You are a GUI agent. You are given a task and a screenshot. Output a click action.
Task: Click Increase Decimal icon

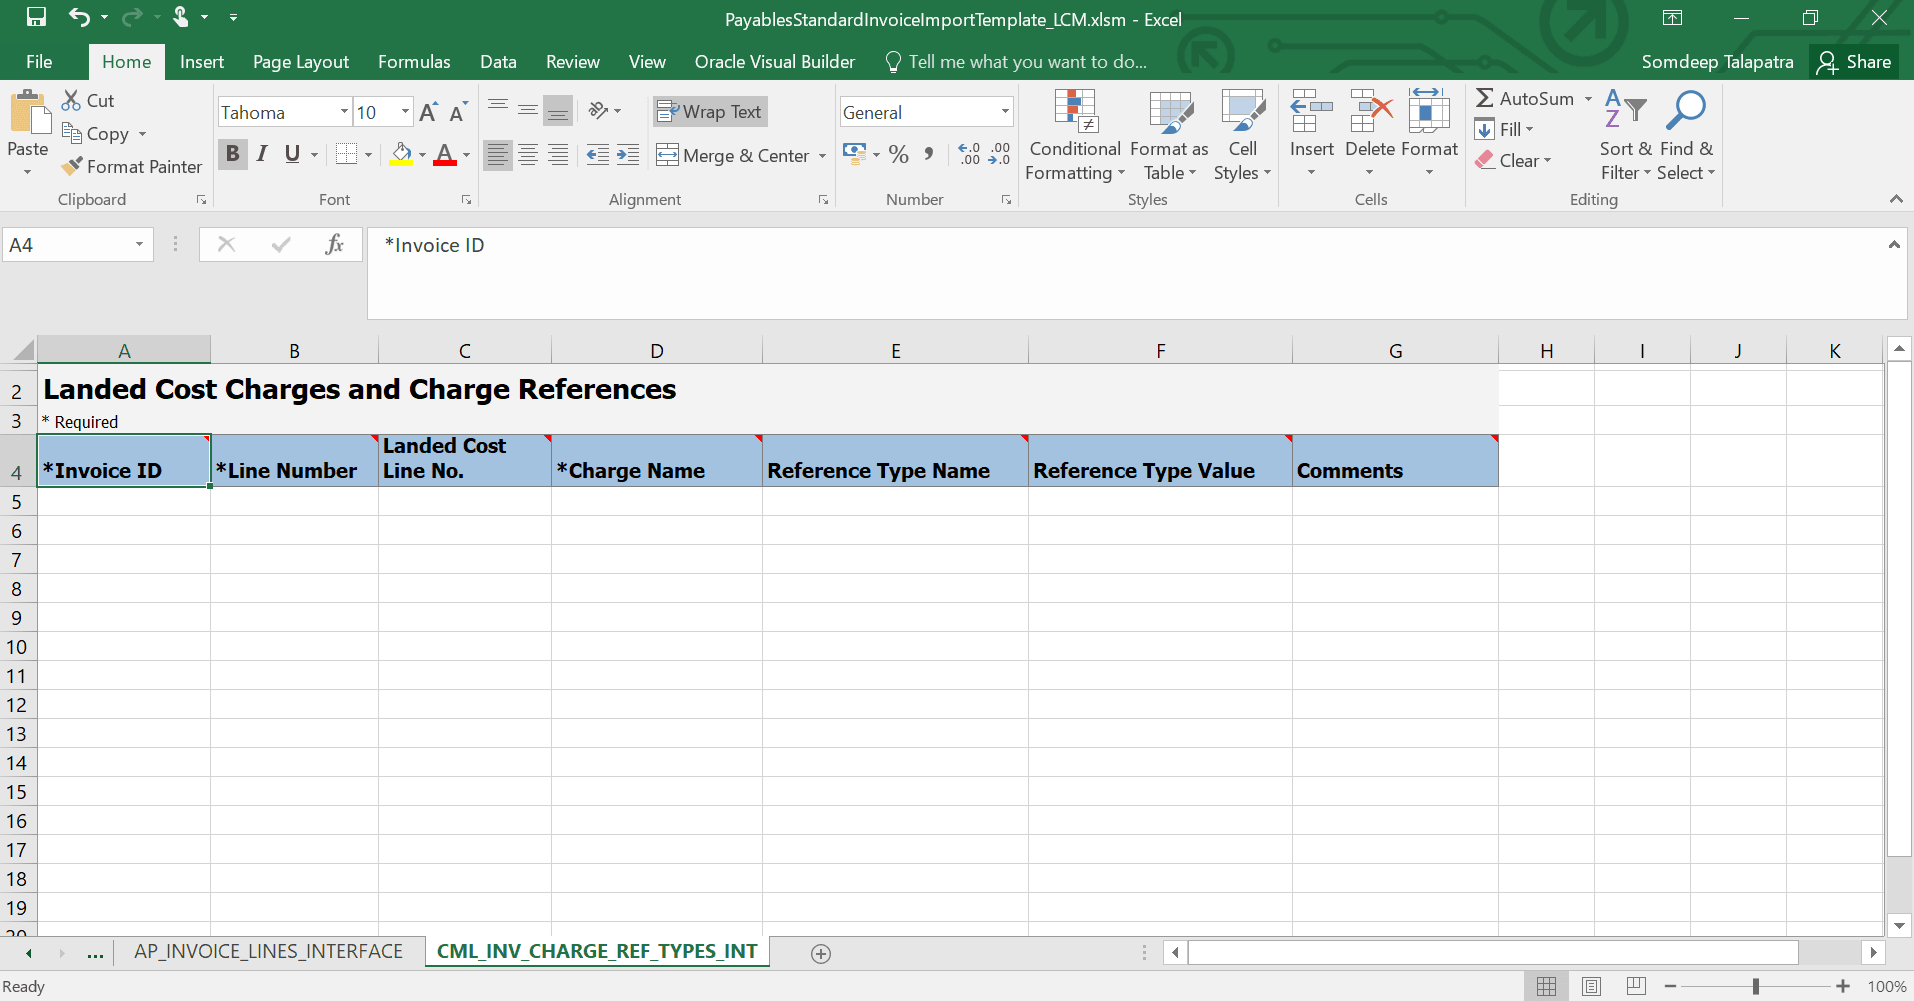click(x=969, y=154)
